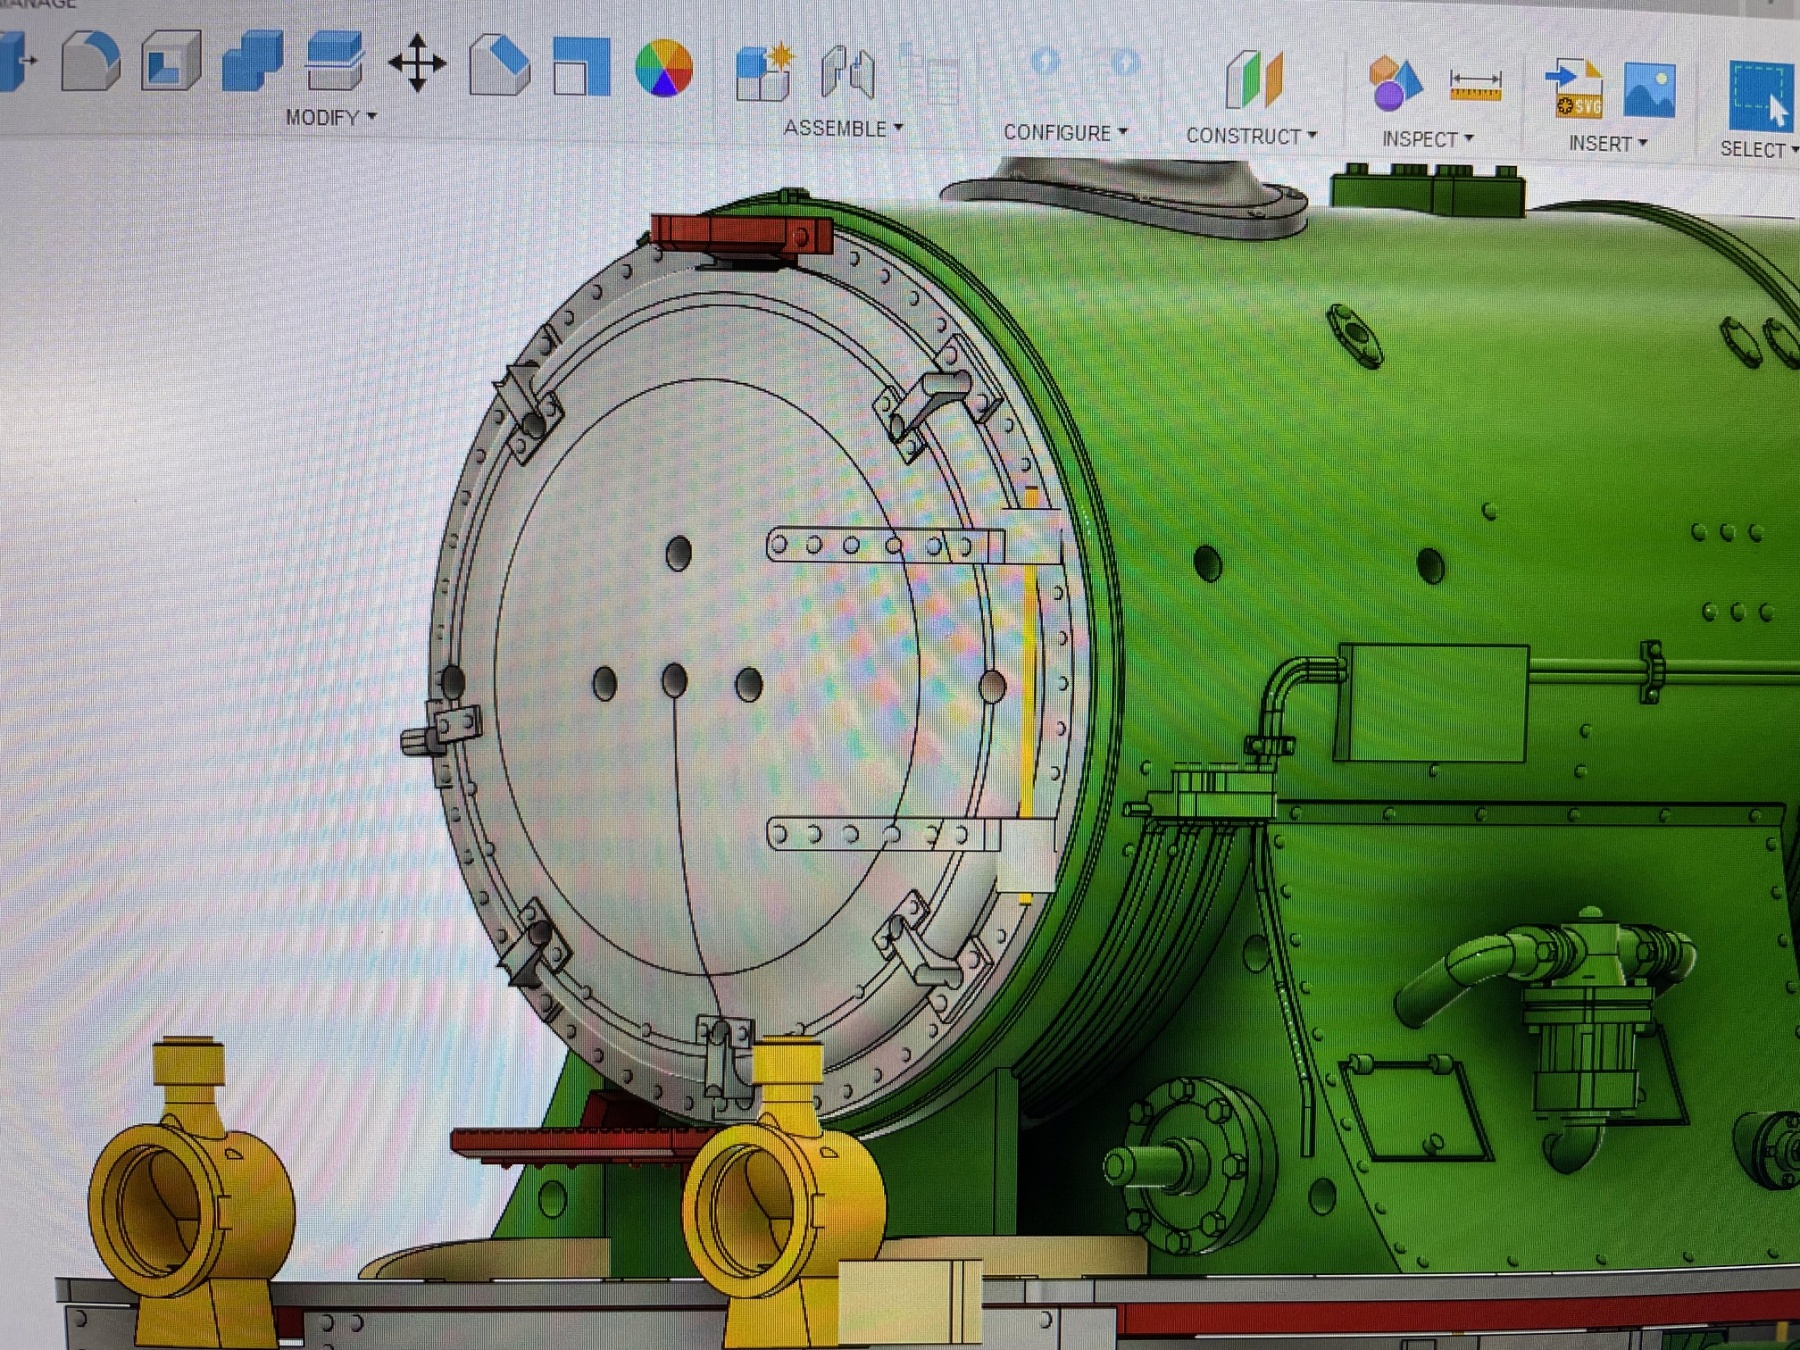Open the Interference shapes Inspect icon

1395,82
